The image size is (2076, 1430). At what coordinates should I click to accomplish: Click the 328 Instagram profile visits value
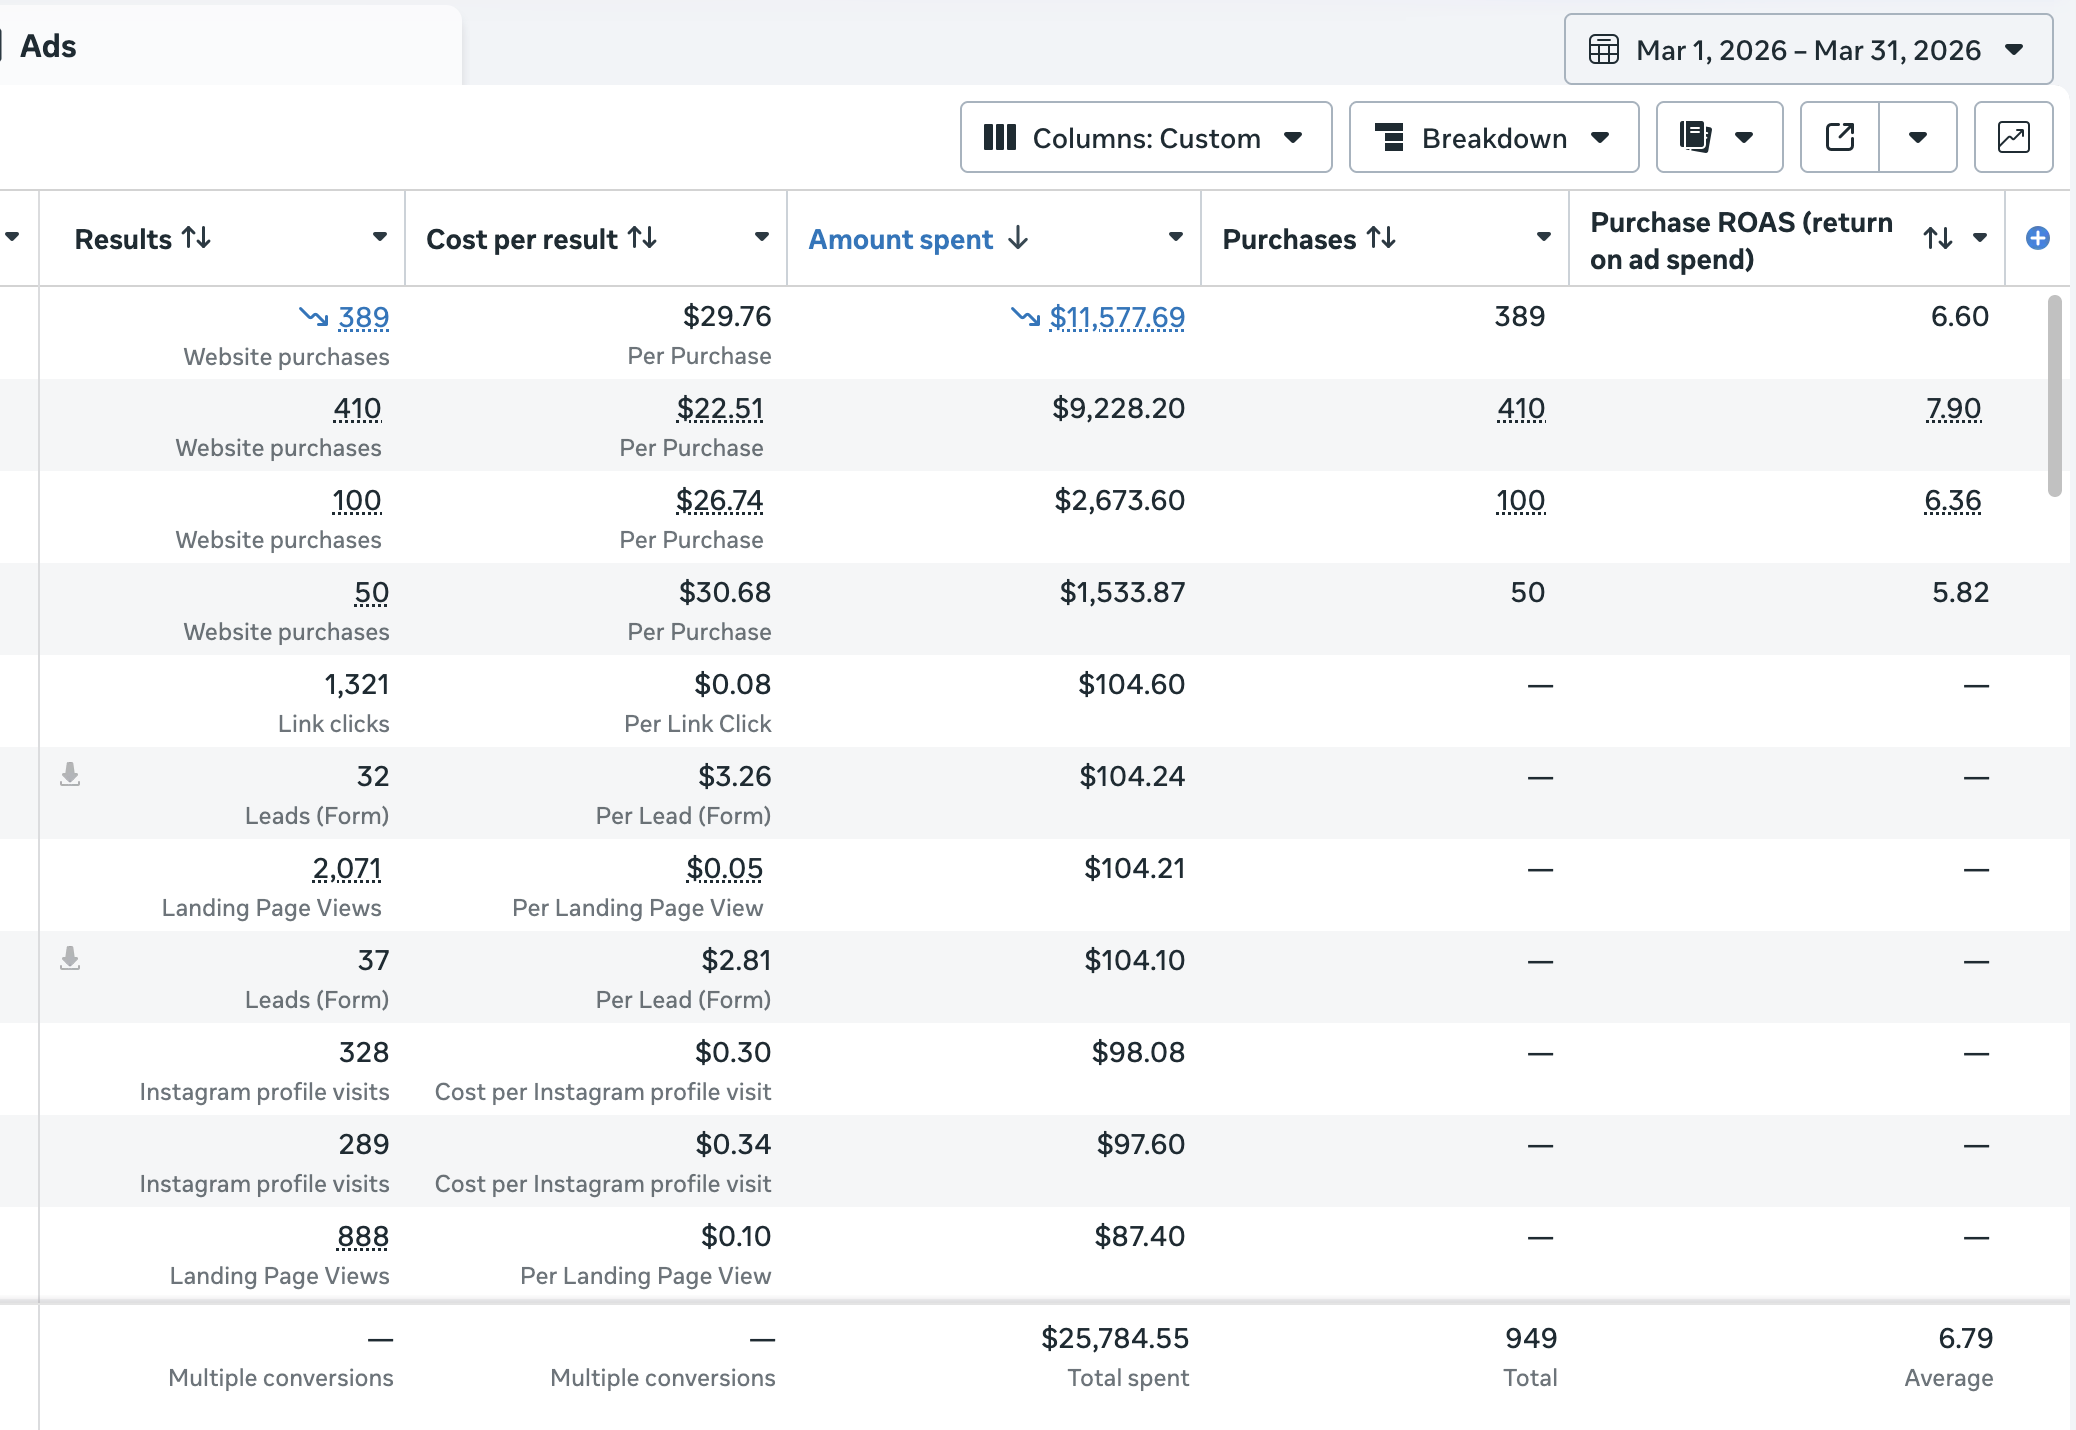[x=364, y=1052]
